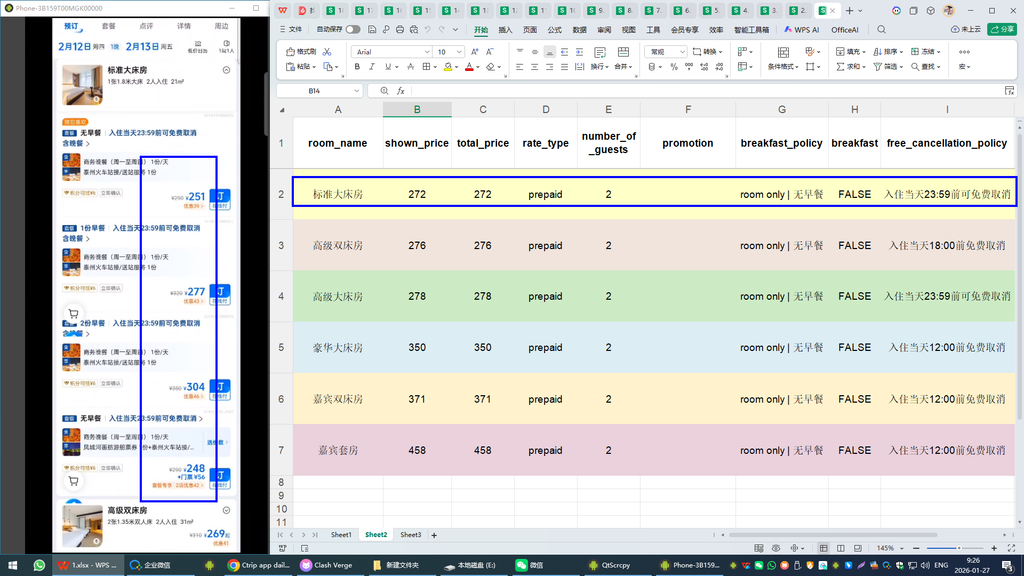Click the thousands separator icon
Screen dimensions: 1024x576
(689, 67)
